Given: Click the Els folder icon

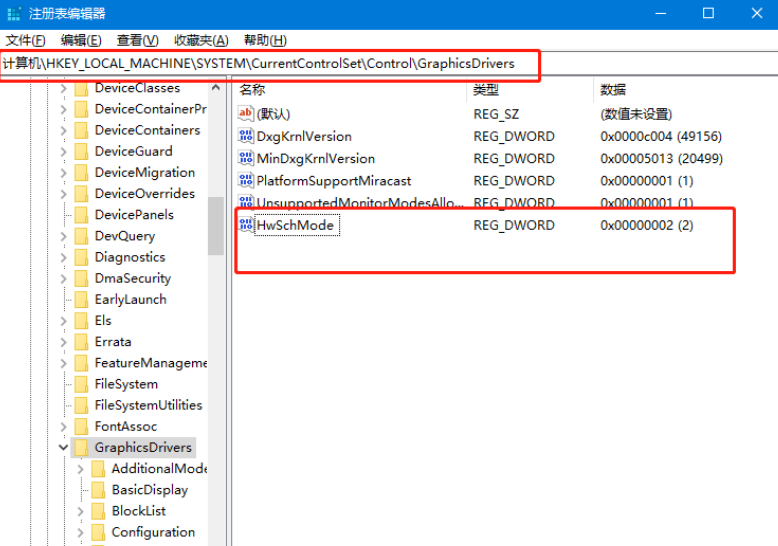Looking at the screenshot, I should [x=81, y=321].
